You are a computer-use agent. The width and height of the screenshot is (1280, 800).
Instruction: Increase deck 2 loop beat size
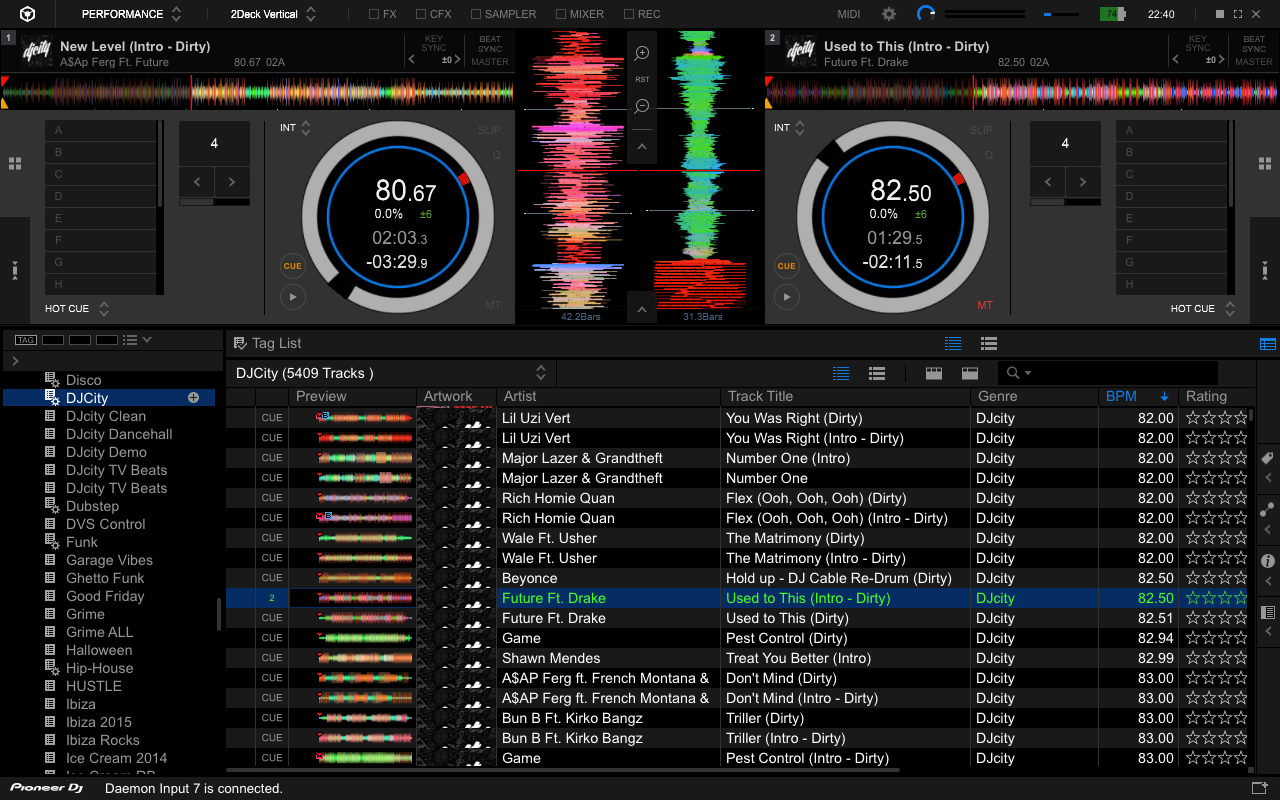(1083, 182)
